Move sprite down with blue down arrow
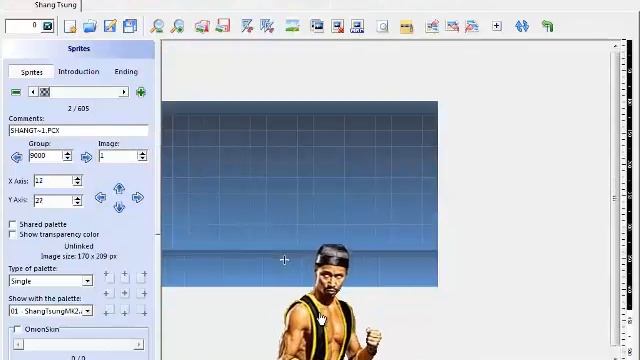The image size is (640, 360). pyautogui.click(x=119, y=207)
